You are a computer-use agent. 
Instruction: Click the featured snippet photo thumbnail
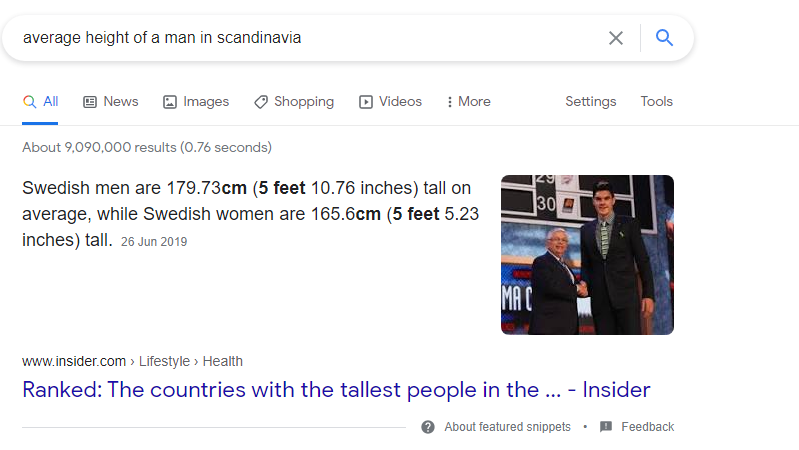tap(587, 255)
